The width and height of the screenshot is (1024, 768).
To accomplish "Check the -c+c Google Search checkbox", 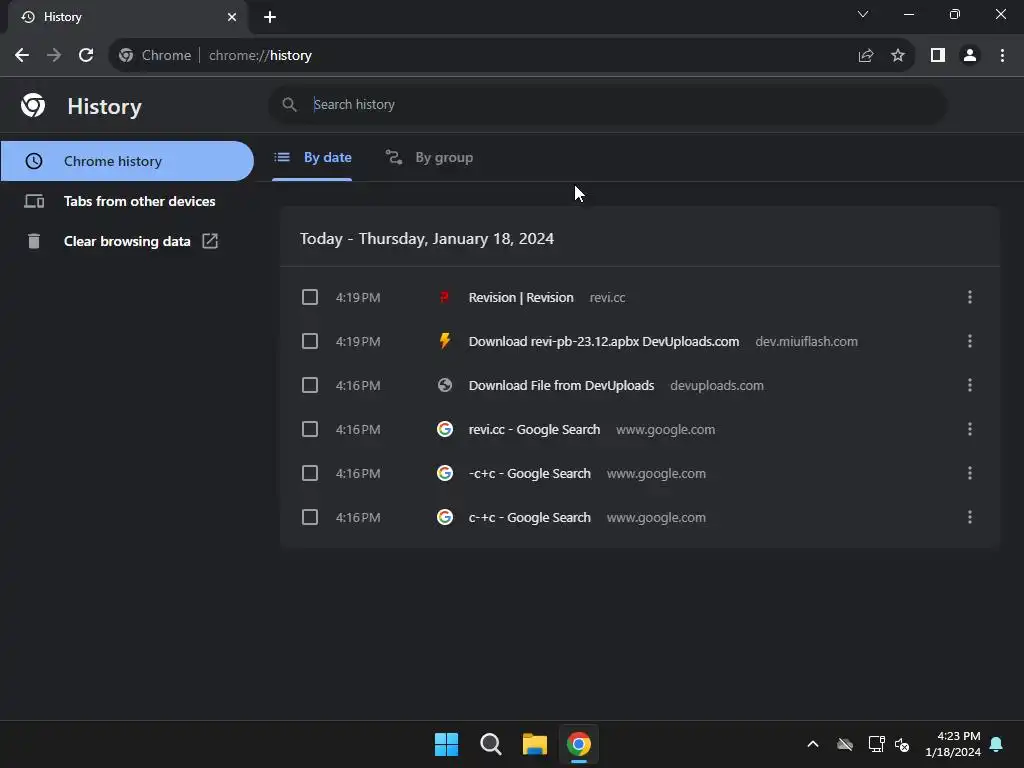I will (310, 473).
